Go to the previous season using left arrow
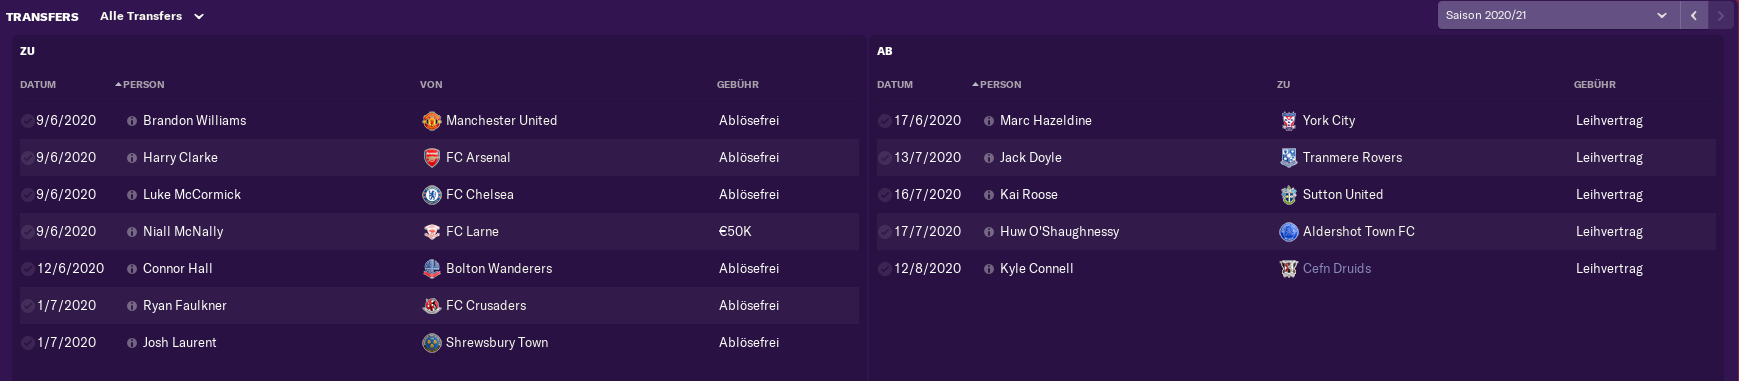This screenshot has width=1739, height=381. (x=1694, y=15)
